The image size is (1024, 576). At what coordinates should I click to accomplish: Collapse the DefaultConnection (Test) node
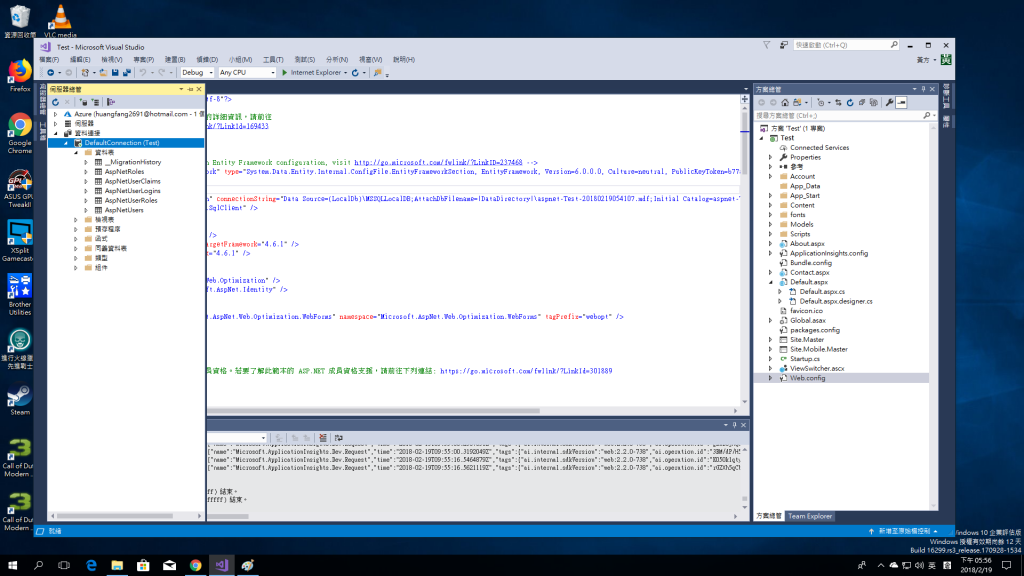(66, 142)
